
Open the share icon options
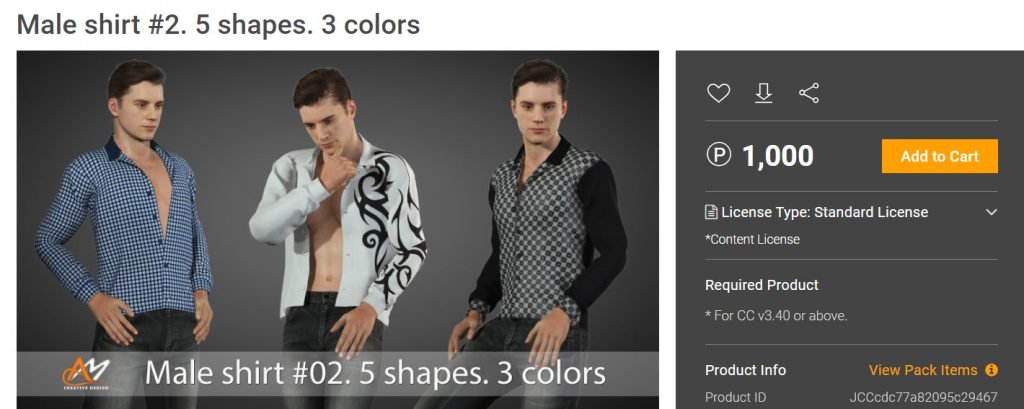[809, 93]
